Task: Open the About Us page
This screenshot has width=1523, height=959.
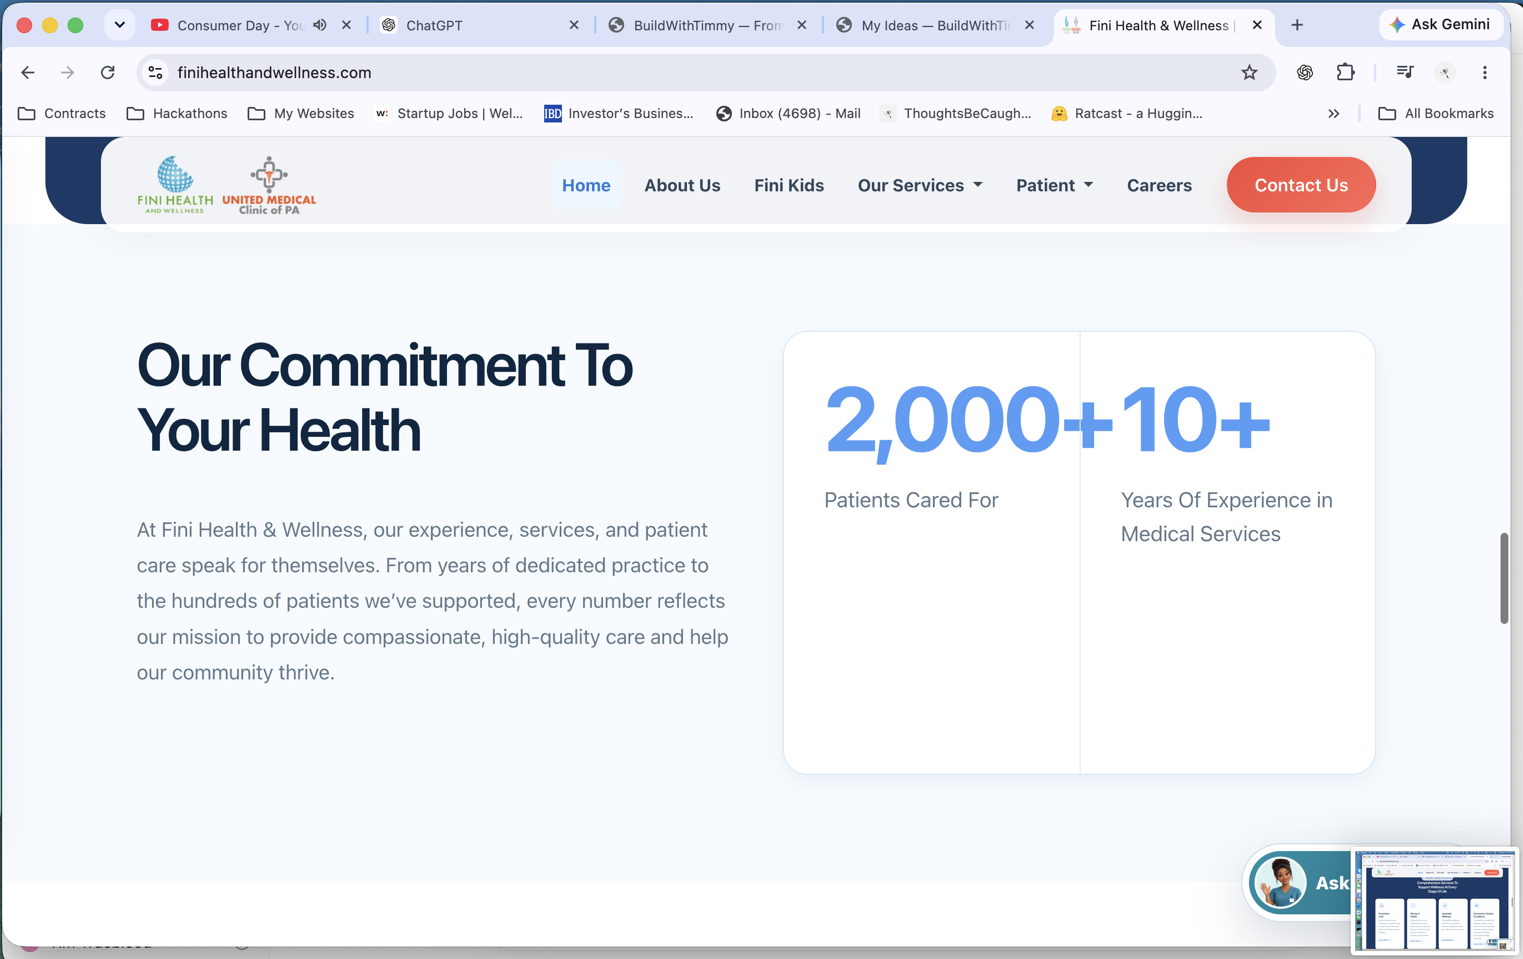Action: click(x=682, y=185)
